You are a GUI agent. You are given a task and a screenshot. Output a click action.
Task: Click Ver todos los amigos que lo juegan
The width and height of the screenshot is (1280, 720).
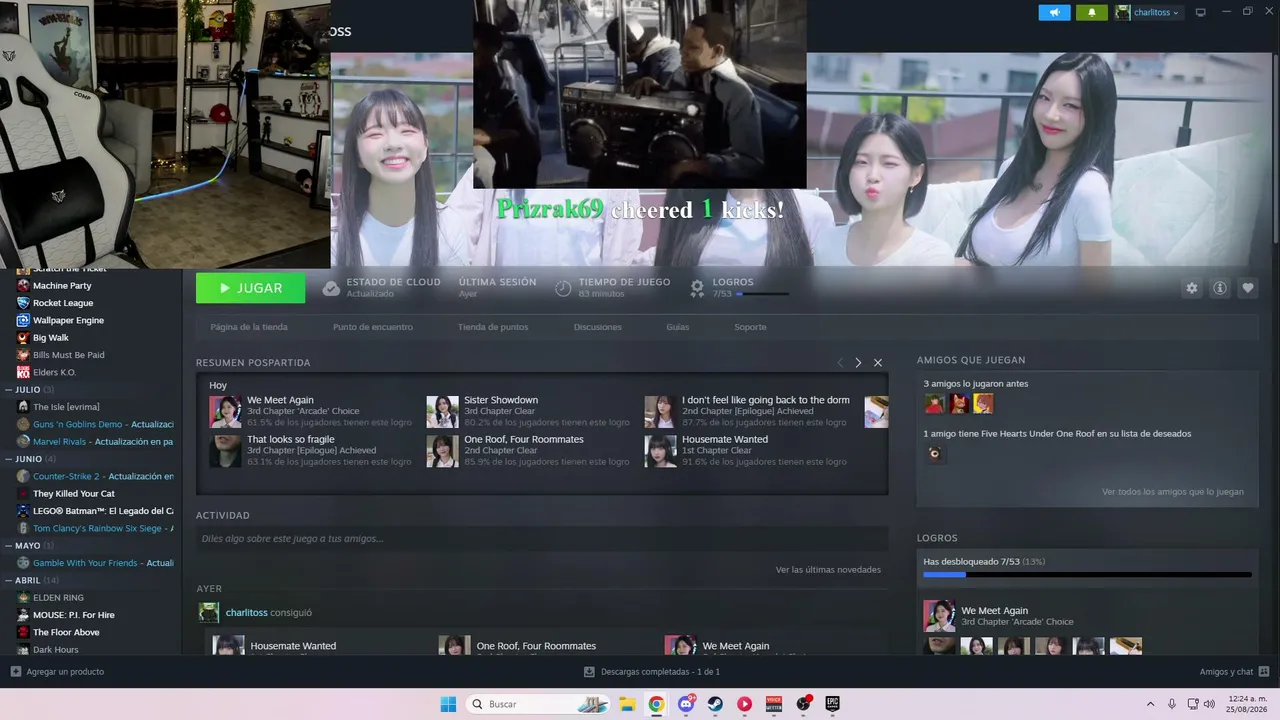coord(1173,492)
